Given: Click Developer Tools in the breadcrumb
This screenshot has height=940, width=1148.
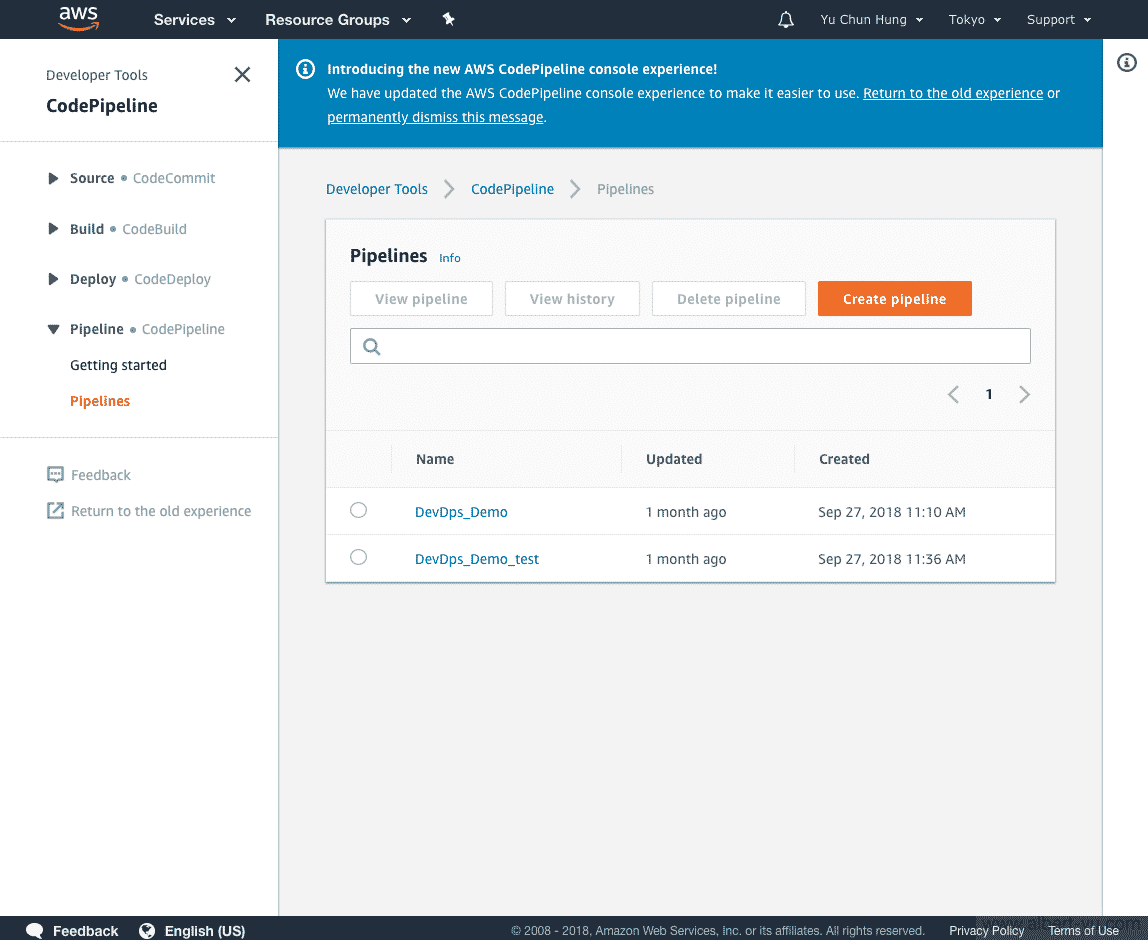Looking at the screenshot, I should pos(377,189).
